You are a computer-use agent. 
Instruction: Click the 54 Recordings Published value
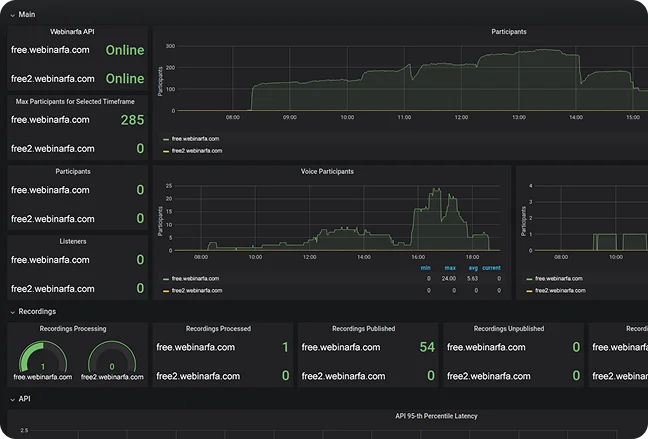[427, 347]
